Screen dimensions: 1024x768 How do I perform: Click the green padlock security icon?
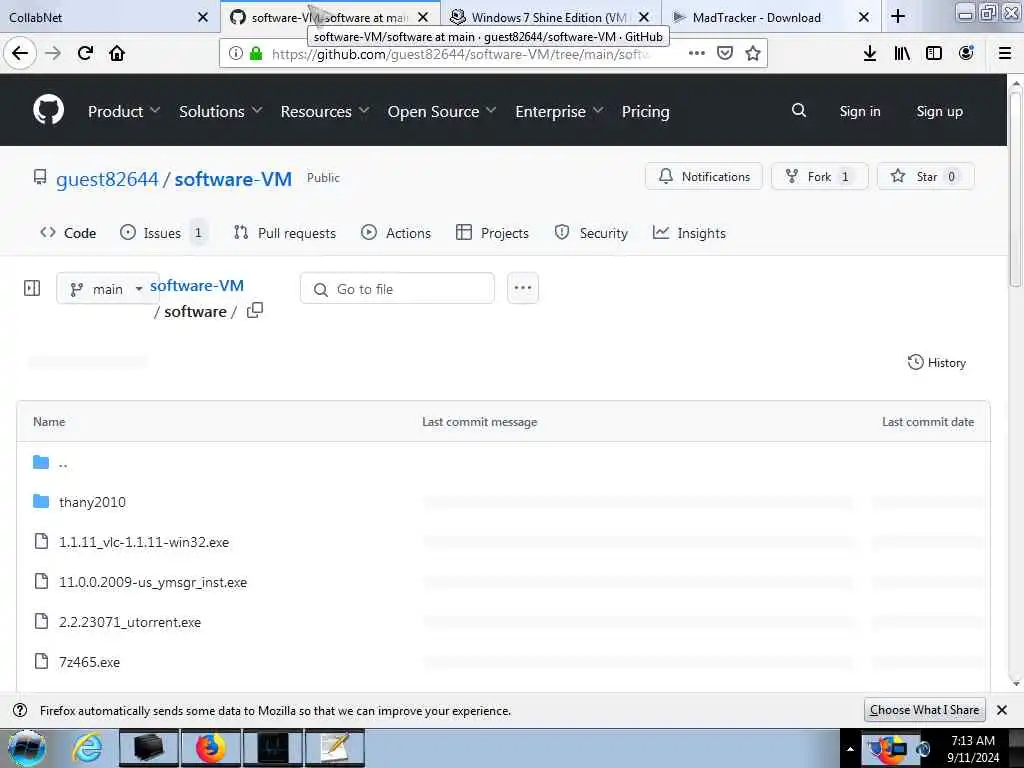click(x=256, y=54)
